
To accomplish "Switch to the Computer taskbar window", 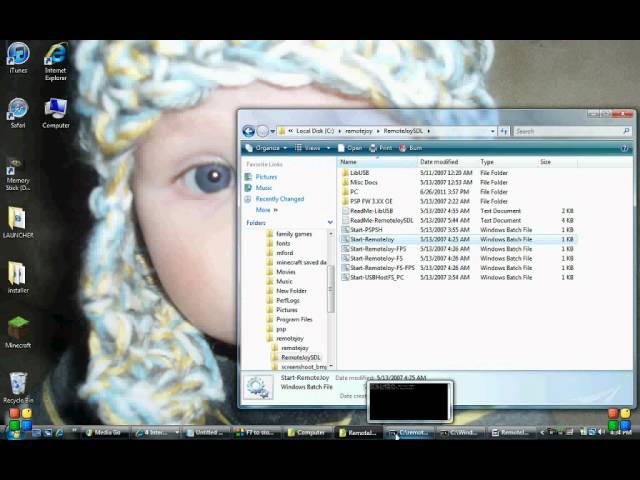I will tap(308, 433).
